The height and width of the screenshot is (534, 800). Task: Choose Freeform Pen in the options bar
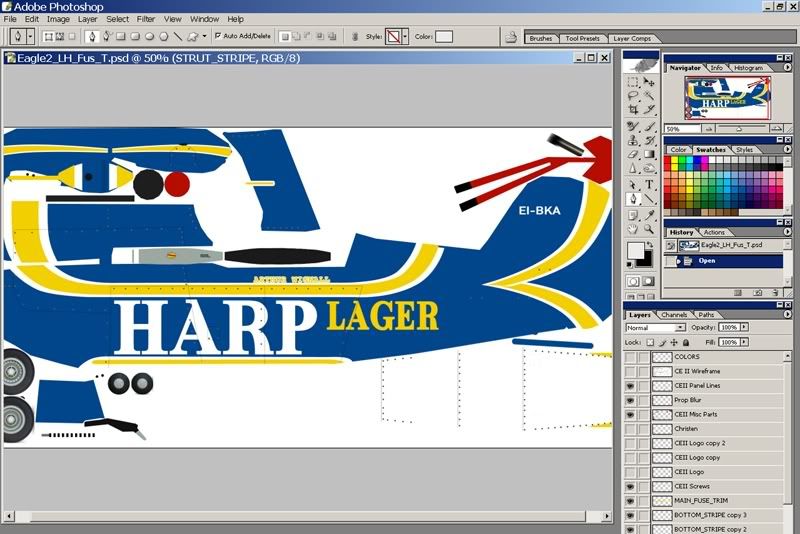click(107, 36)
